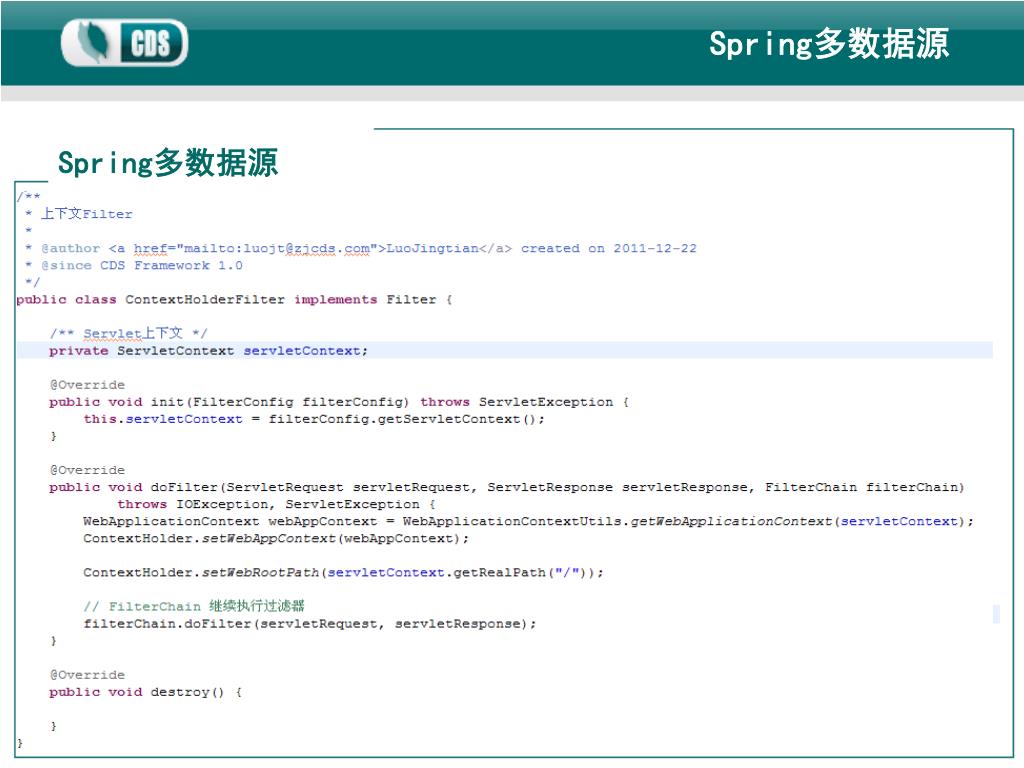Click 'WebApplicationContext webAppContext' declaration
Viewport: 1024px width, 768px height.
(230, 521)
